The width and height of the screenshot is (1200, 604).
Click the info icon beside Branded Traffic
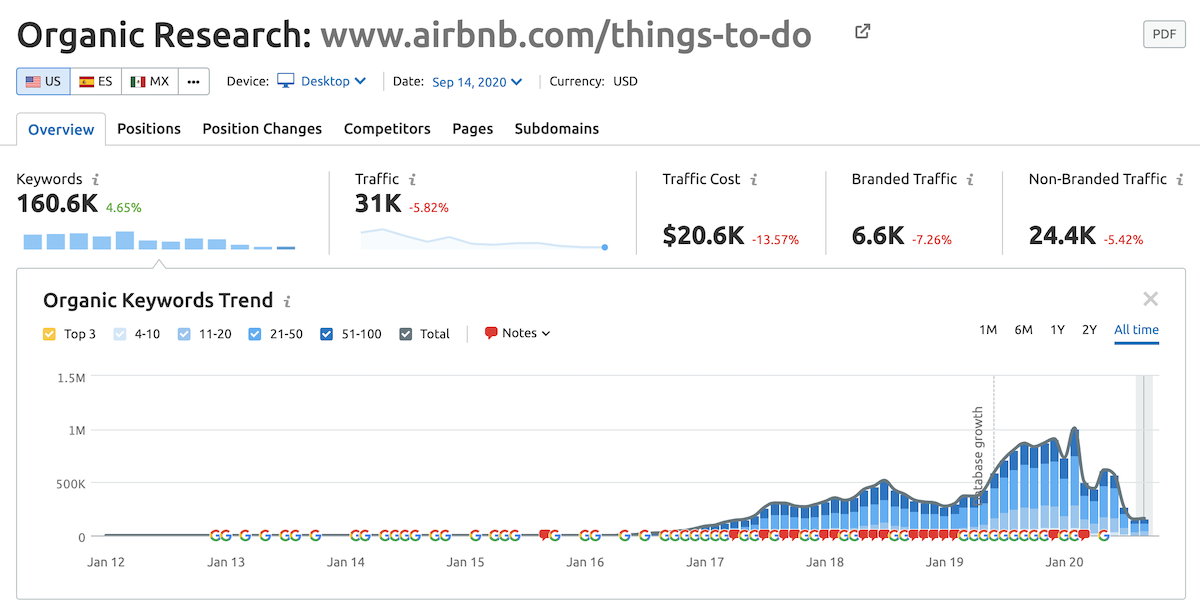[x=971, y=180]
